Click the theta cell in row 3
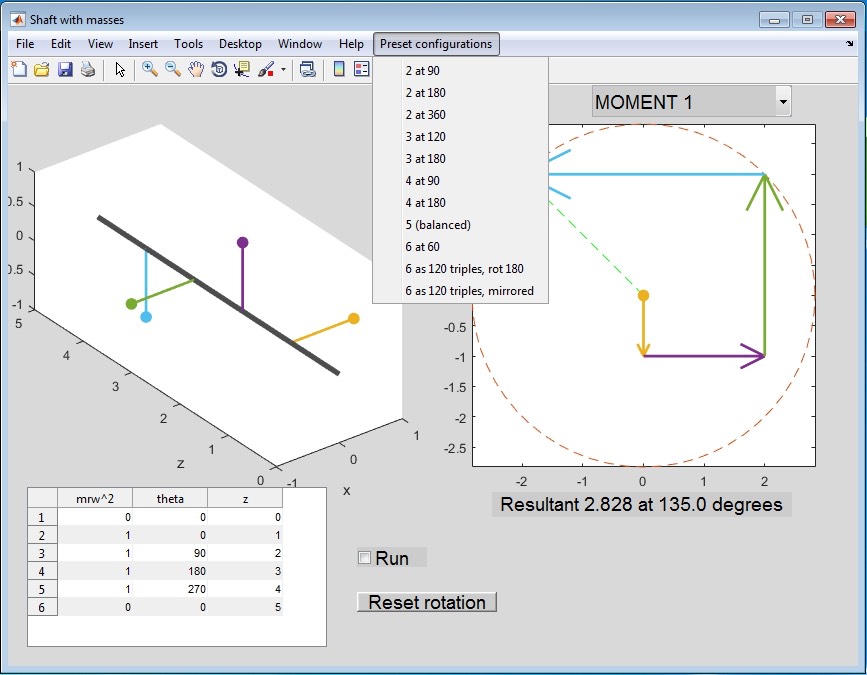 click(169, 553)
